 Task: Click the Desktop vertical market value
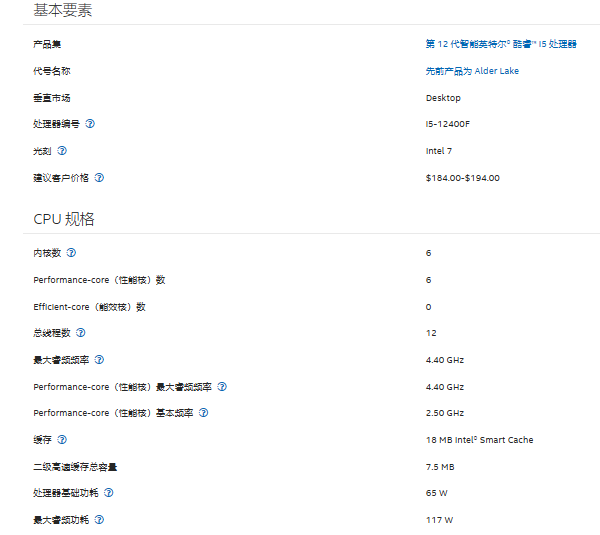click(443, 98)
